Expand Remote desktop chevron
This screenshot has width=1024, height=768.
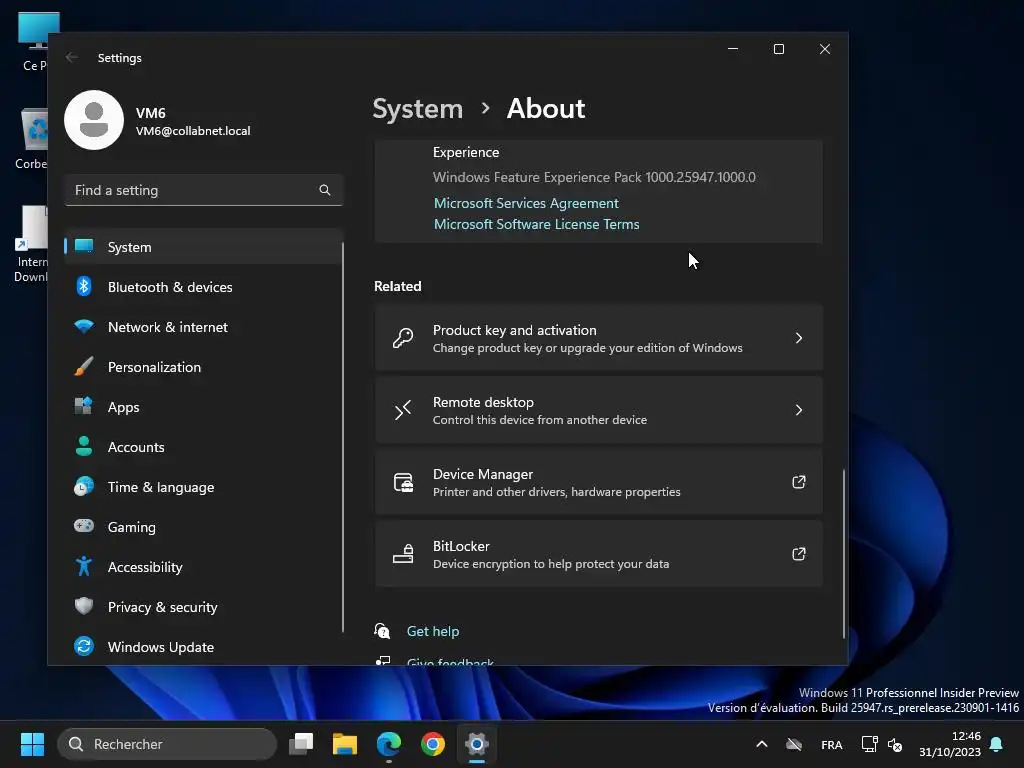799,409
